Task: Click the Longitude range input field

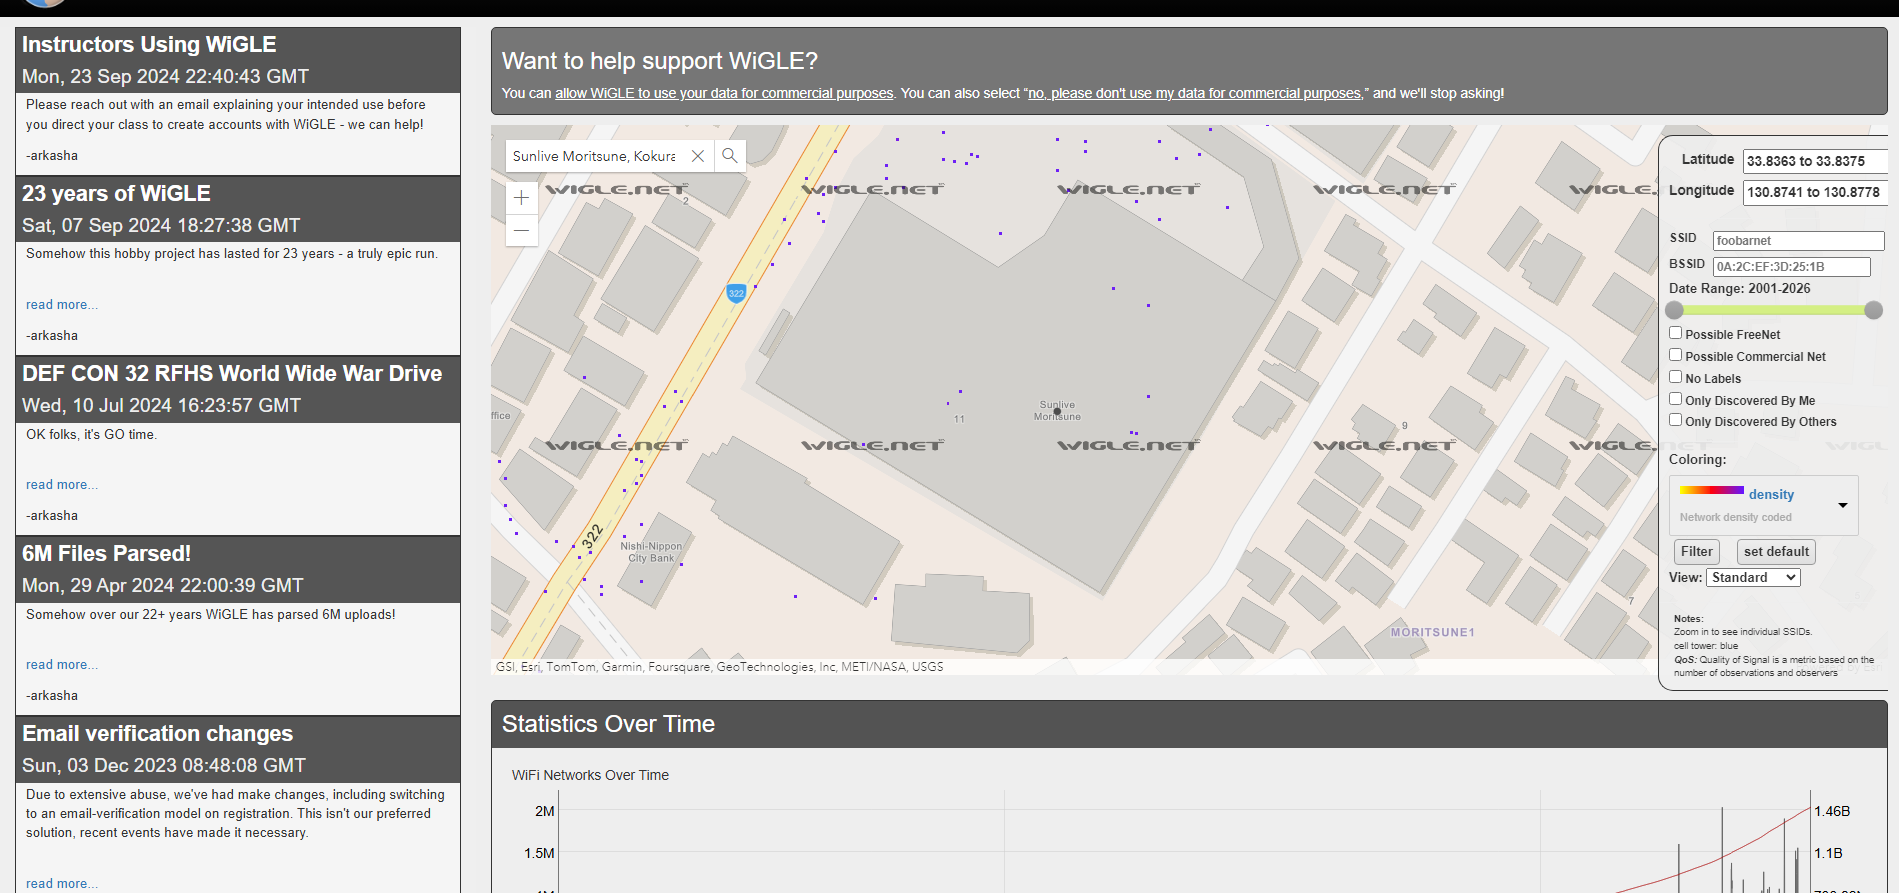Action: [1816, 192]
